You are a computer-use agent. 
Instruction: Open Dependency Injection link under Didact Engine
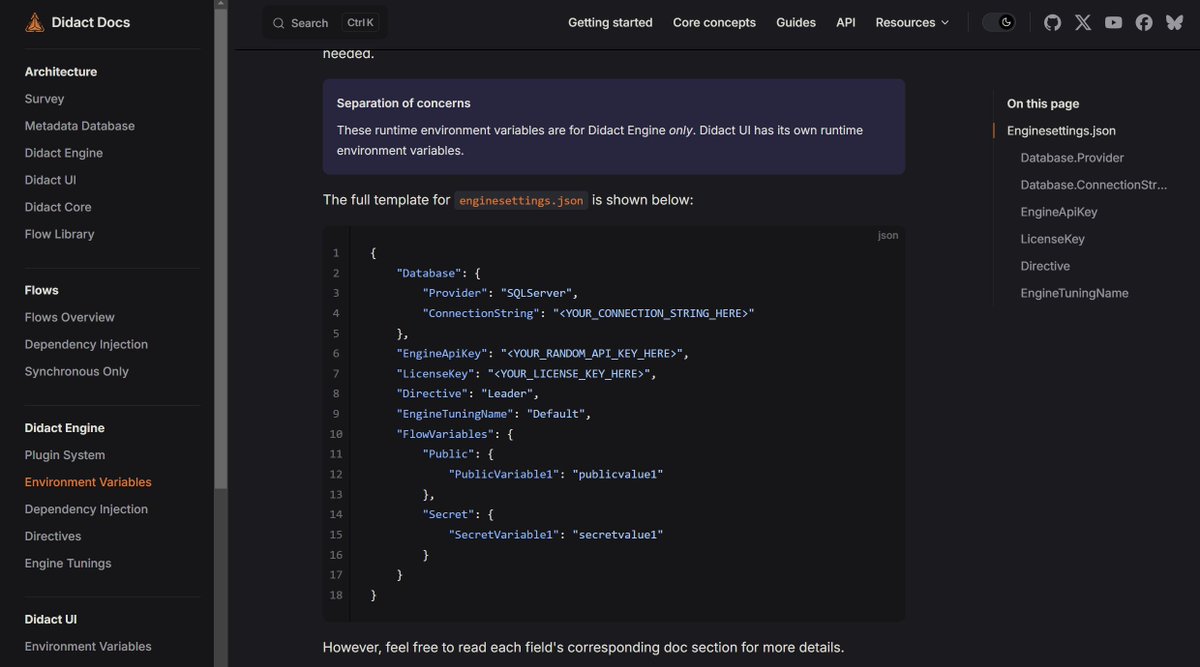[86, 509]
